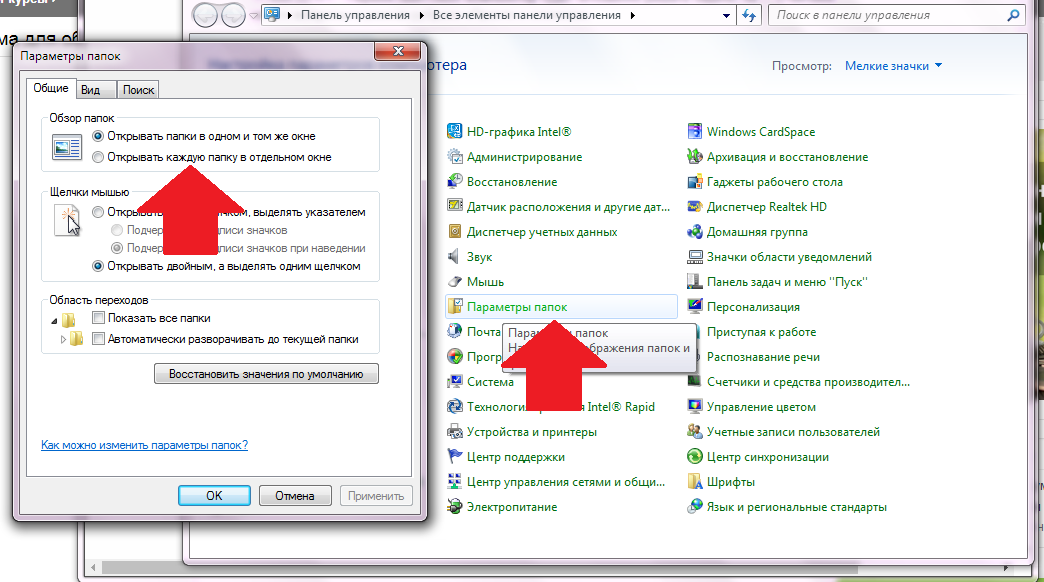Image resolution: width=1044 pixels, height=582 pixels.
Task: Enable Показать все папки checkbox
Action: pyautogui.click(x=99, y=318)
